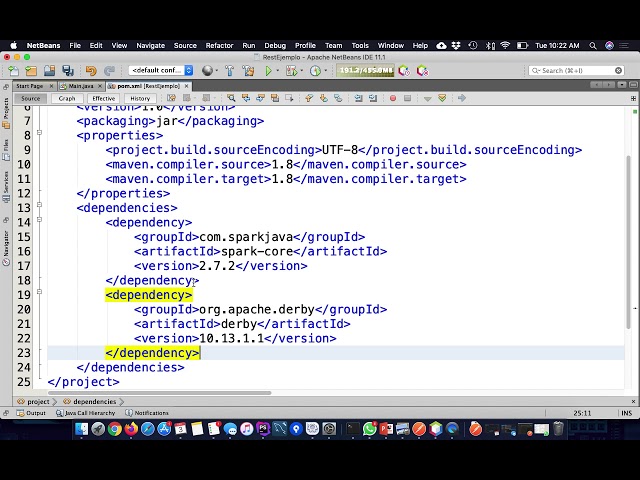This screenshot has height=480, width=640.
Task: Click the green validate XML check icon
Action: tap(442, 98)
